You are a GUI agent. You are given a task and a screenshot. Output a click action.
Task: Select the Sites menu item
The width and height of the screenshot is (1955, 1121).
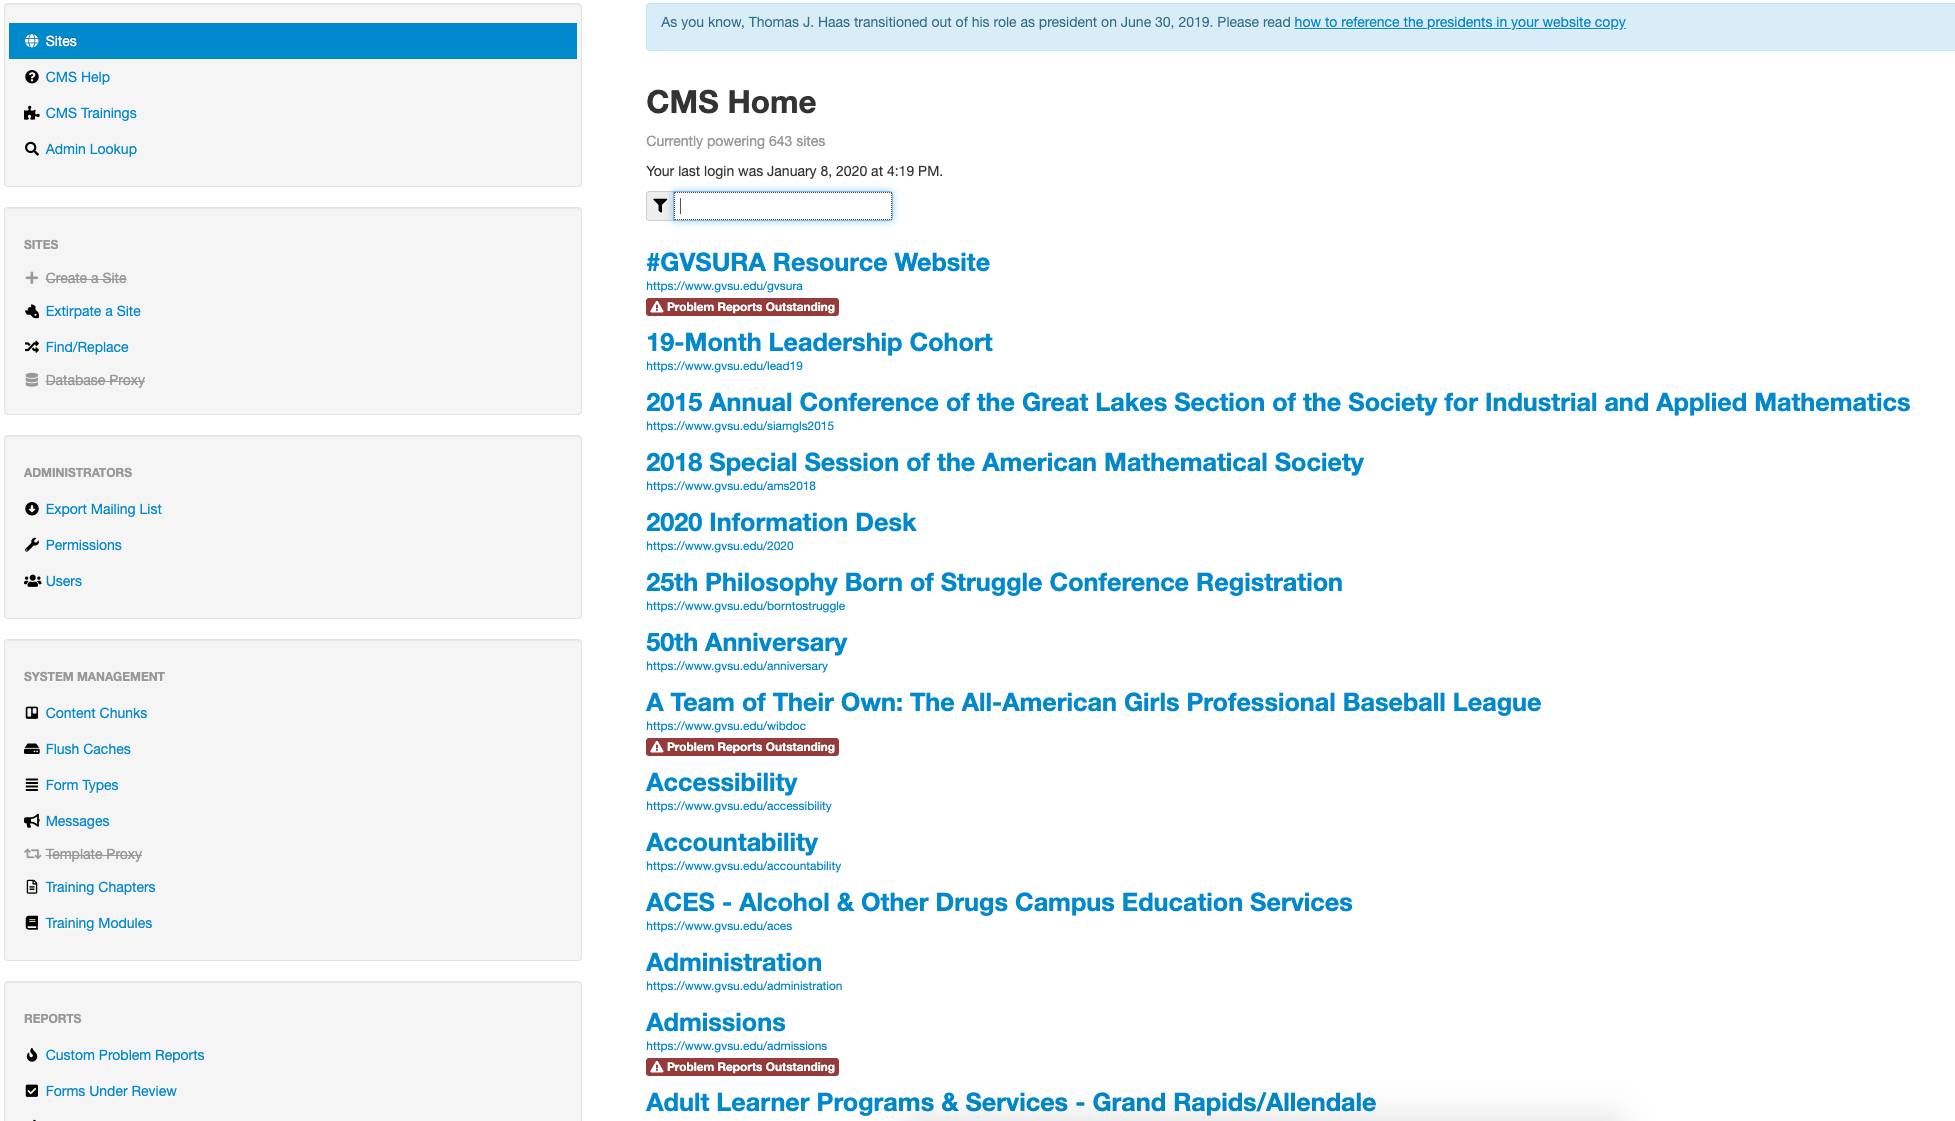pyautogui.click(x=61, y=41)
